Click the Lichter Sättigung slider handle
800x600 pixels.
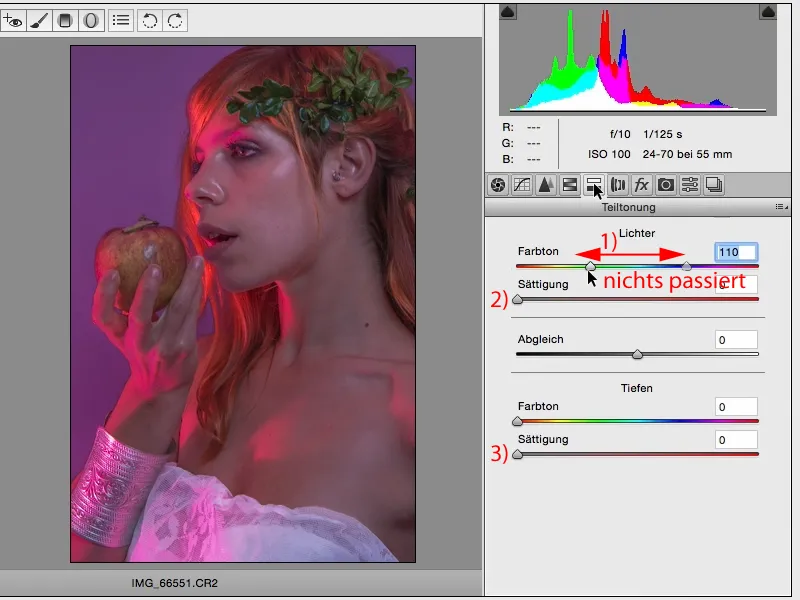pyautogui.click(x=517, y=299)
